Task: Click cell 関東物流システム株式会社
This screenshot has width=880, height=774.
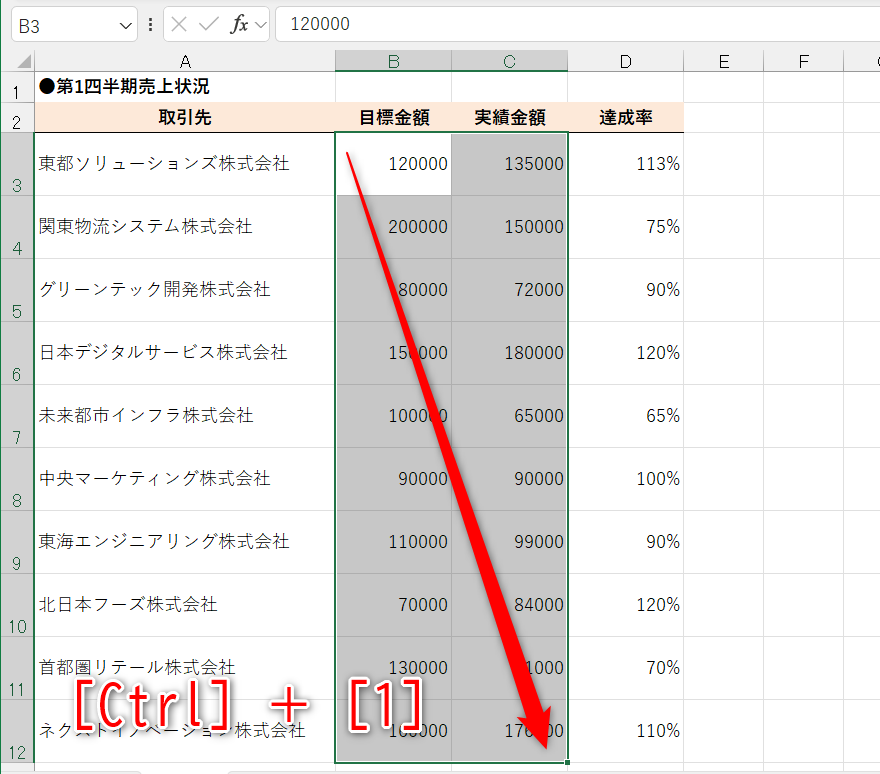Action: point(185,227)
